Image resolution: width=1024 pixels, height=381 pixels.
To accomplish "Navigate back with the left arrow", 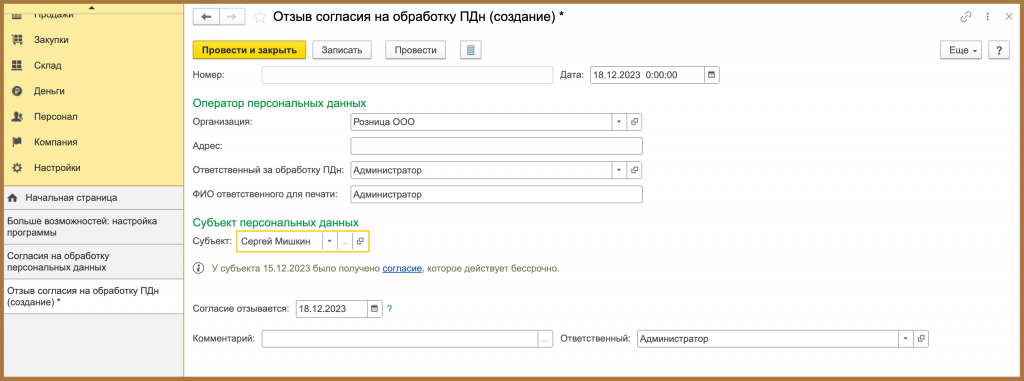I will (x=206, y=17).
